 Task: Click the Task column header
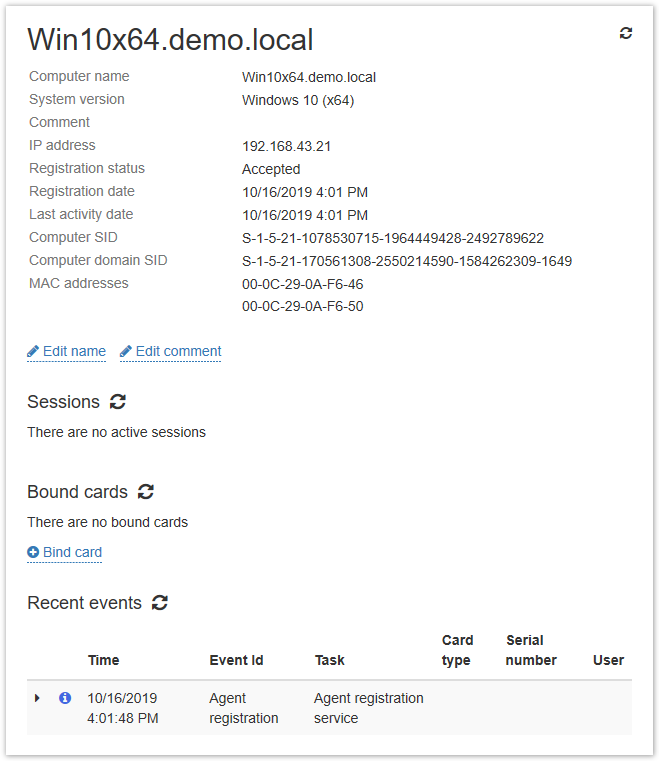pos(329,660)
